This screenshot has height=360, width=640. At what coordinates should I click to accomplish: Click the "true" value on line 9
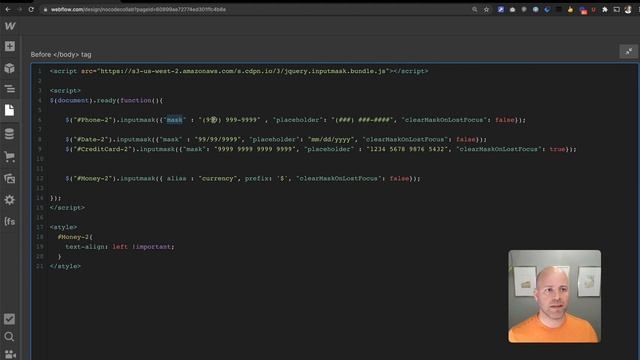[557, 149]
